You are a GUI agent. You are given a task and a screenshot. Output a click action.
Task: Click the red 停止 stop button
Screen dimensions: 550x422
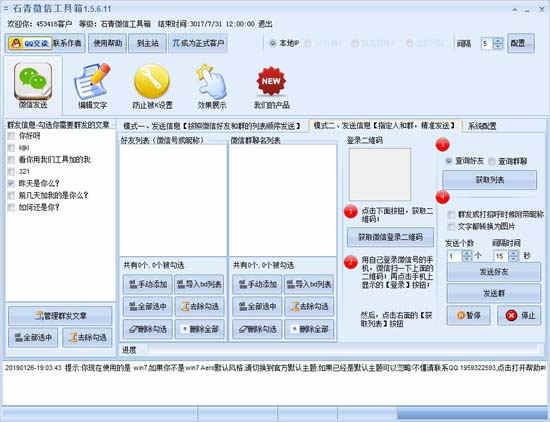click(x=519, y=315)
